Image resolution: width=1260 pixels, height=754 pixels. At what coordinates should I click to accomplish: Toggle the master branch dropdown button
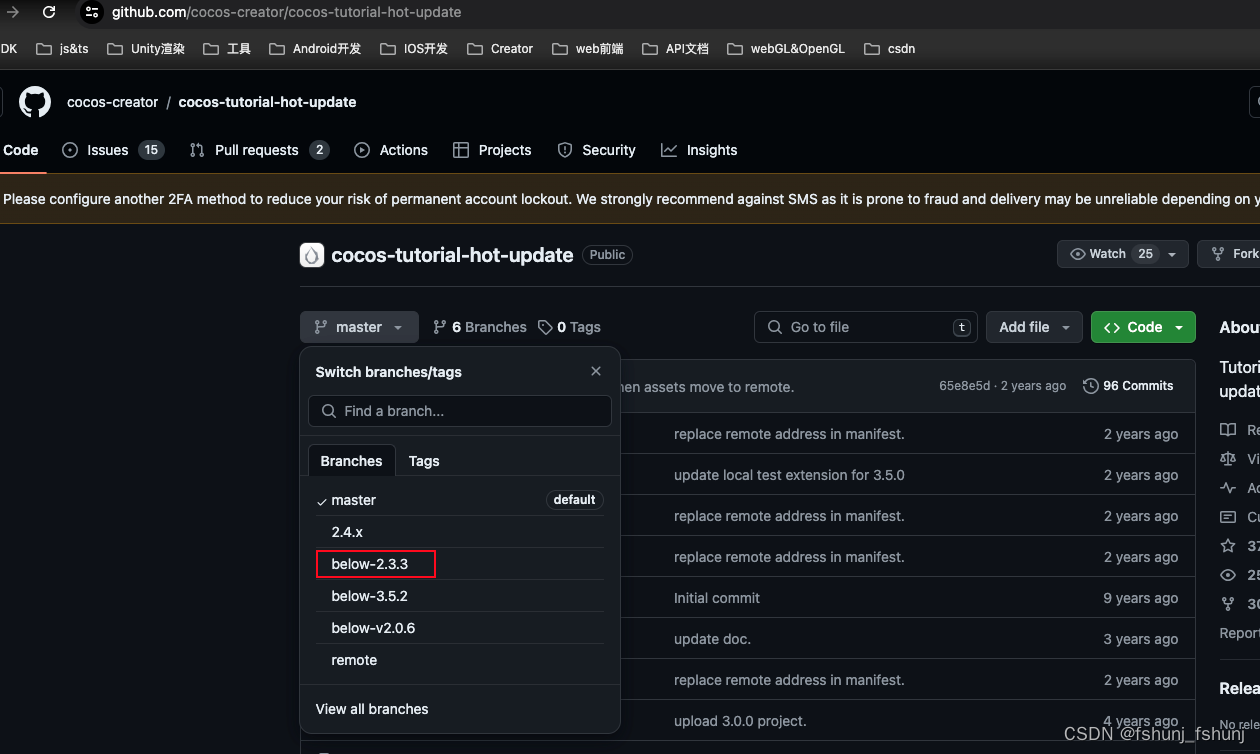359,327
